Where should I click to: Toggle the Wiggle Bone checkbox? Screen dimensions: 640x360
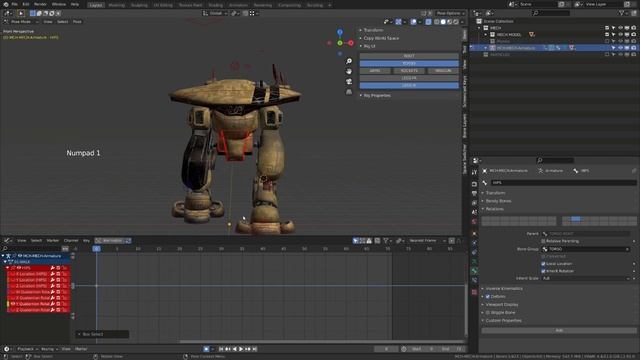[x=488, y=313]
